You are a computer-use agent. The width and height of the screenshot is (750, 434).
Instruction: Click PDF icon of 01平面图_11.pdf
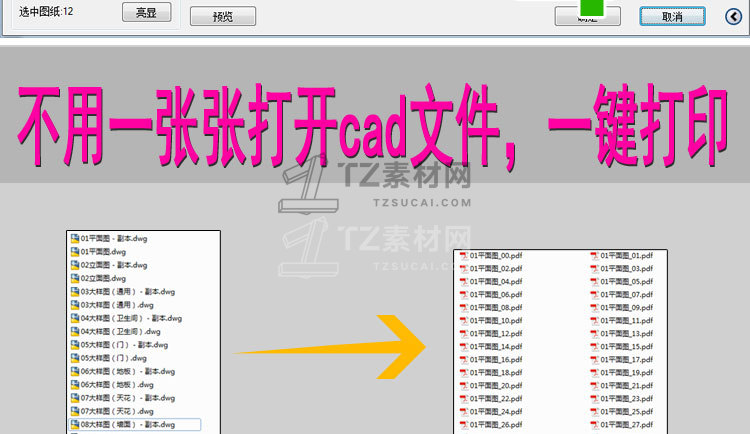tap(594, 321)
